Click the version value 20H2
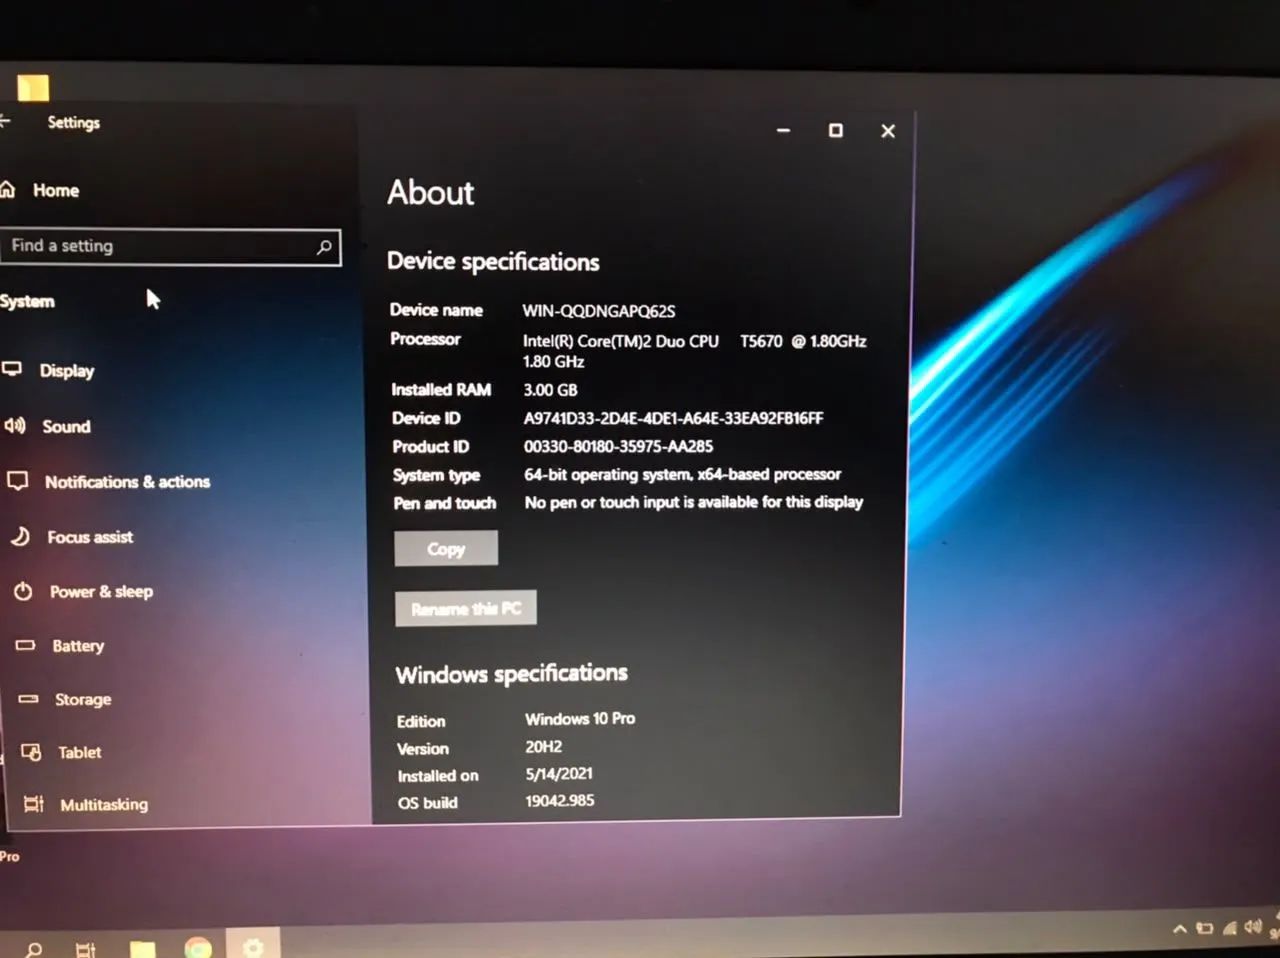The height and width of the screenshot is (958, 1280). (544, 747)
